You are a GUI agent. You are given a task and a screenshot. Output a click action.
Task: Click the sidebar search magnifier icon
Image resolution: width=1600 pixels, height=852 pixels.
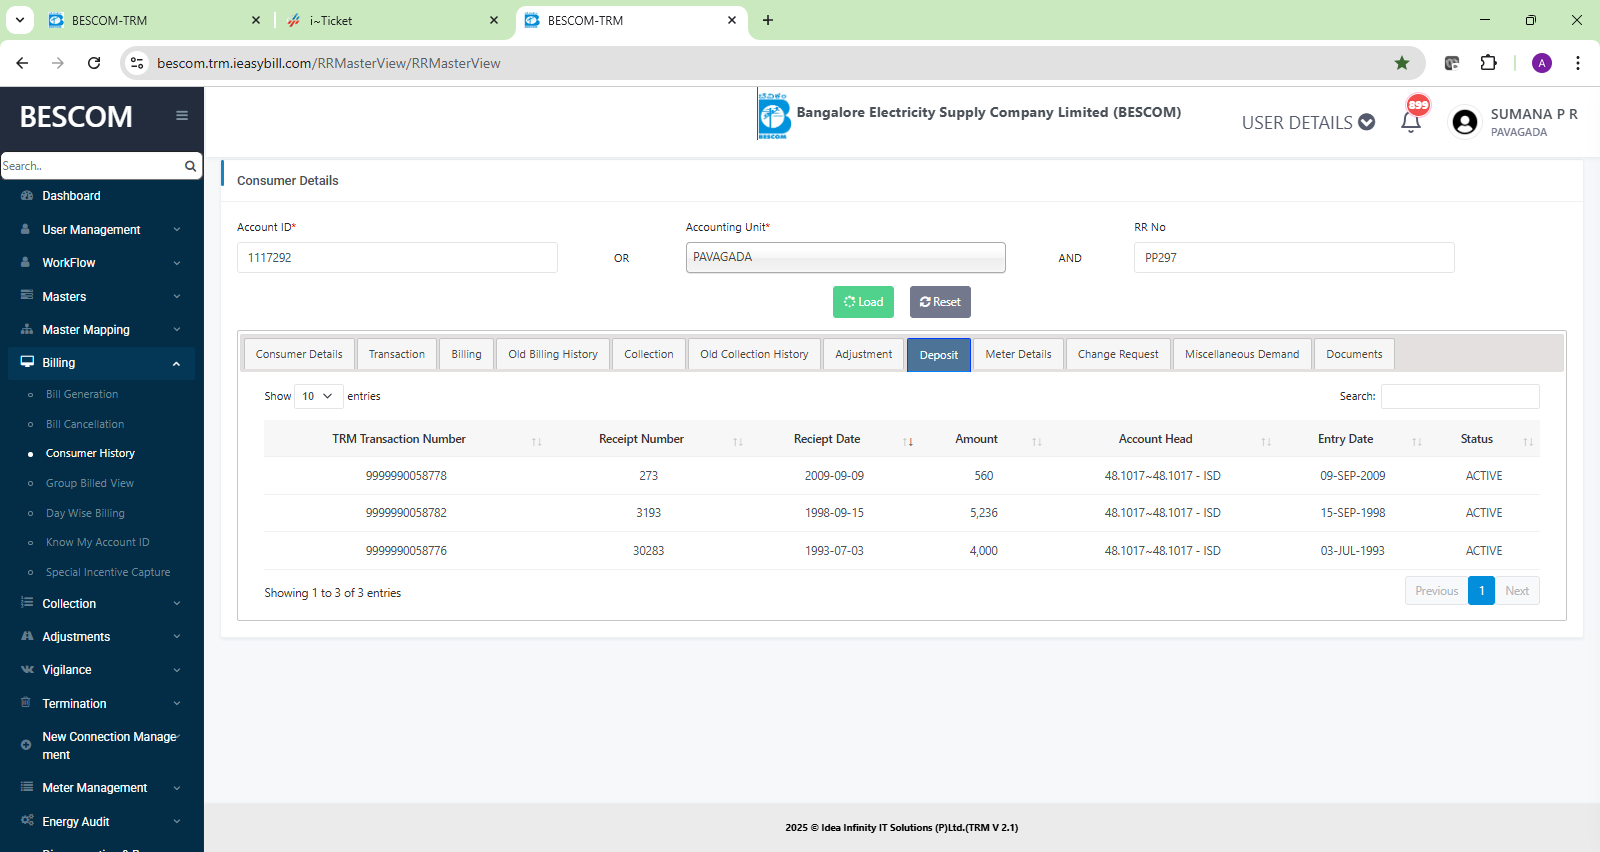tap(190, 166)
